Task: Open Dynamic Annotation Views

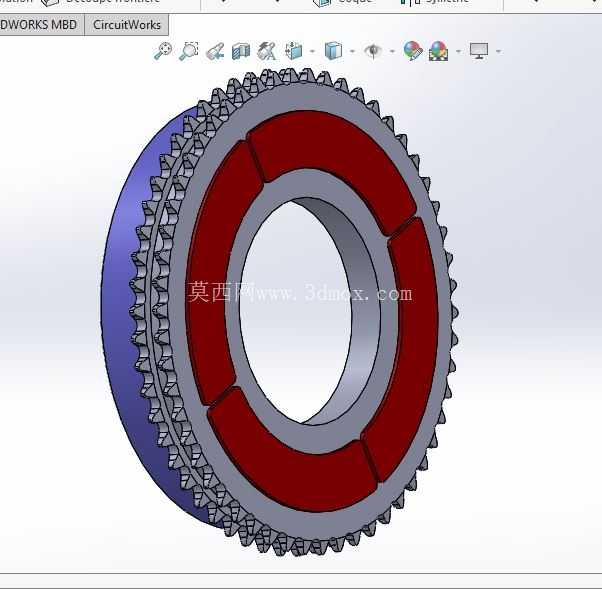Action: [267, 51]
